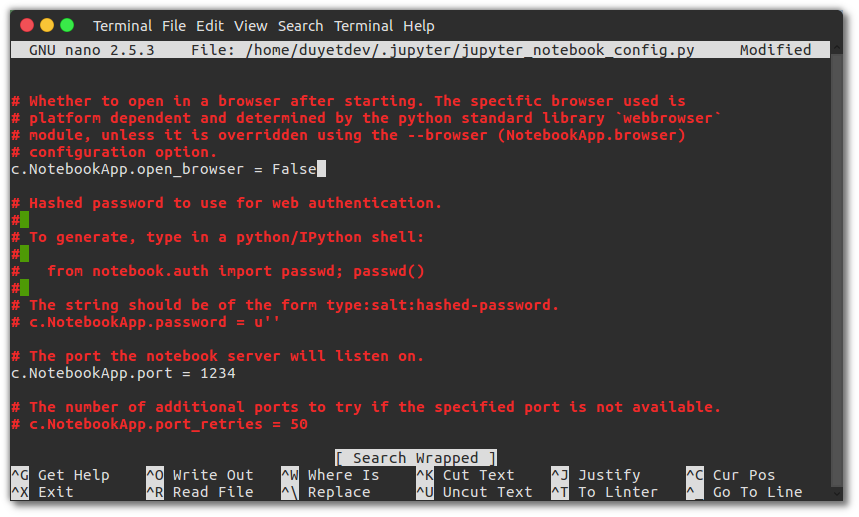Open the second Terminal menu next to Search
859x517 pixels.
(x=363, y=26)
